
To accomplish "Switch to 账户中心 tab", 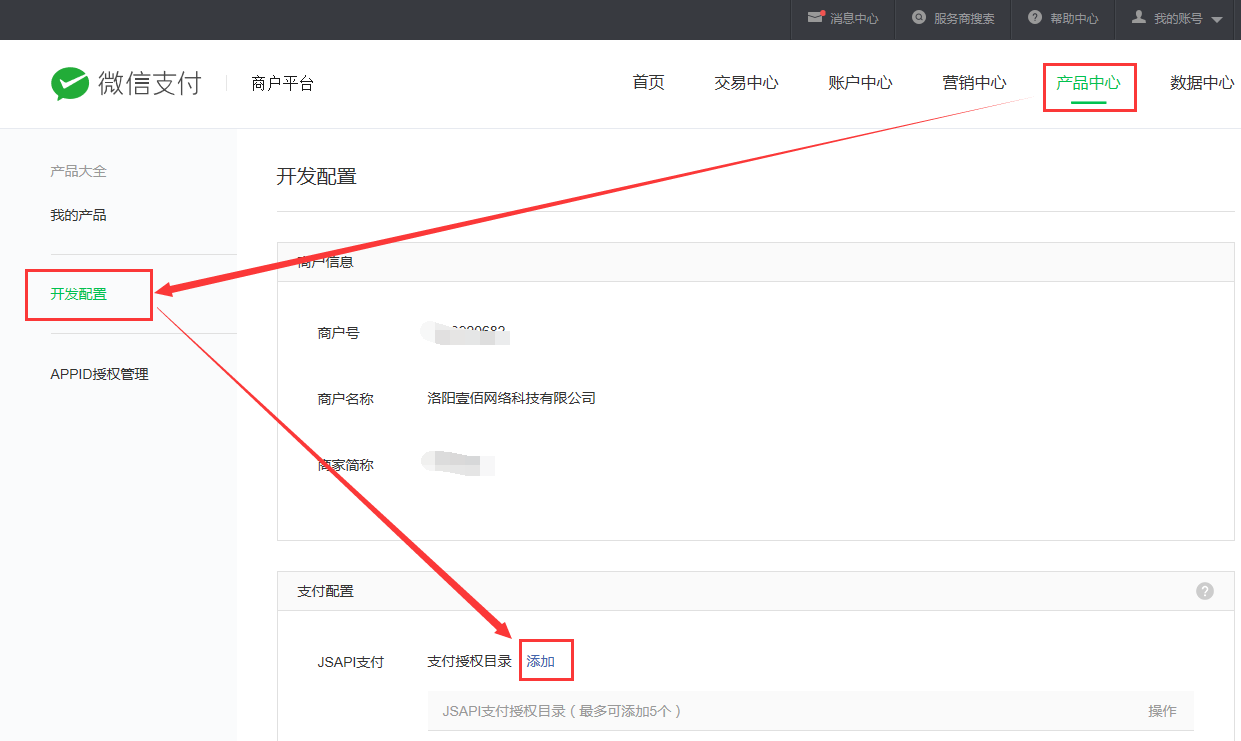I will click(x=860, y=83).
